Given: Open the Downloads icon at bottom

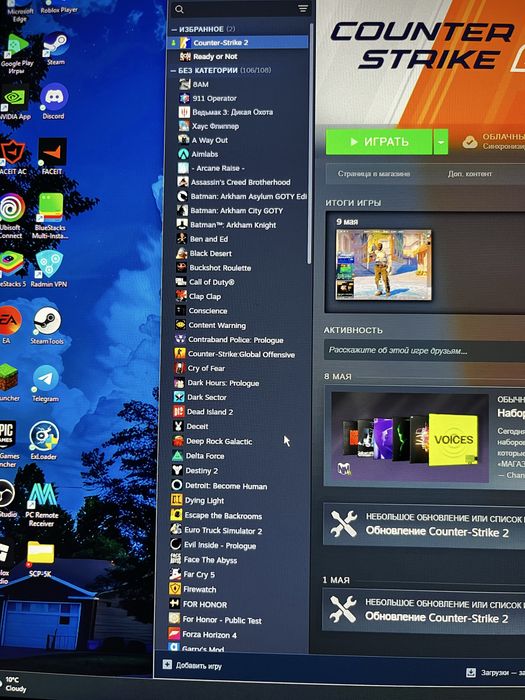Looking at the screenshot, I should [471, 672].
